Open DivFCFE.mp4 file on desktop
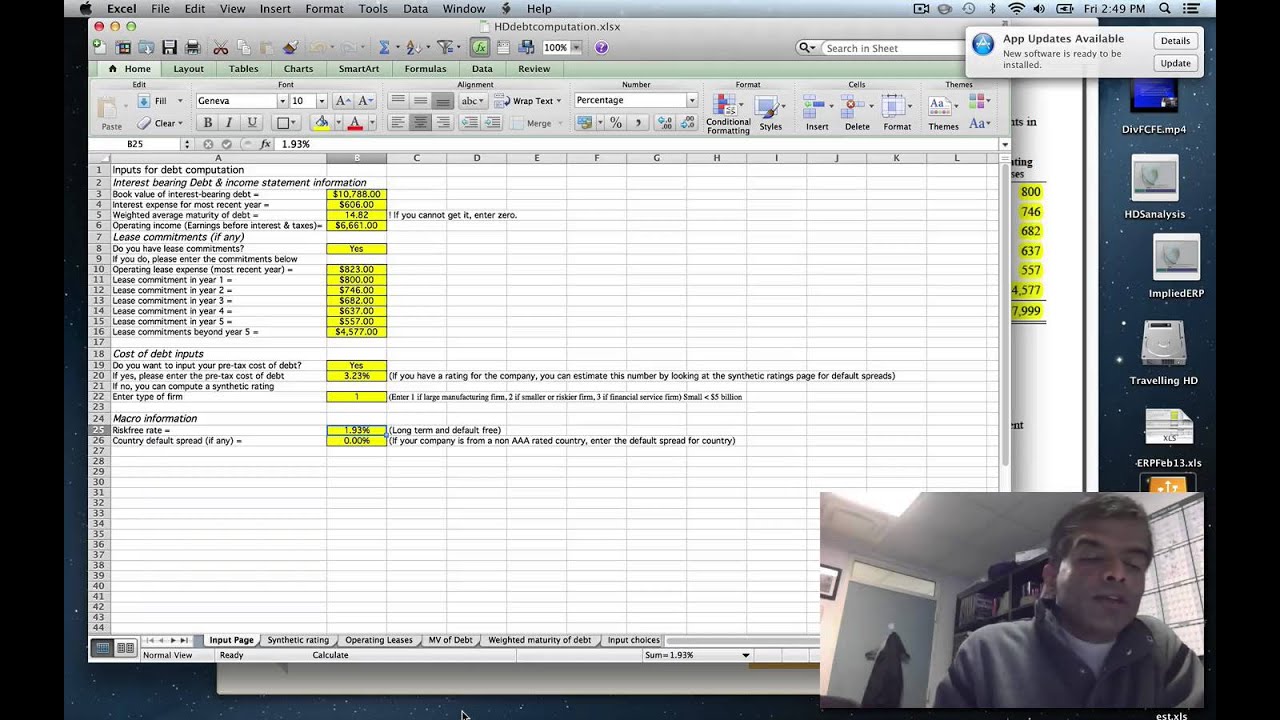 1154,106
